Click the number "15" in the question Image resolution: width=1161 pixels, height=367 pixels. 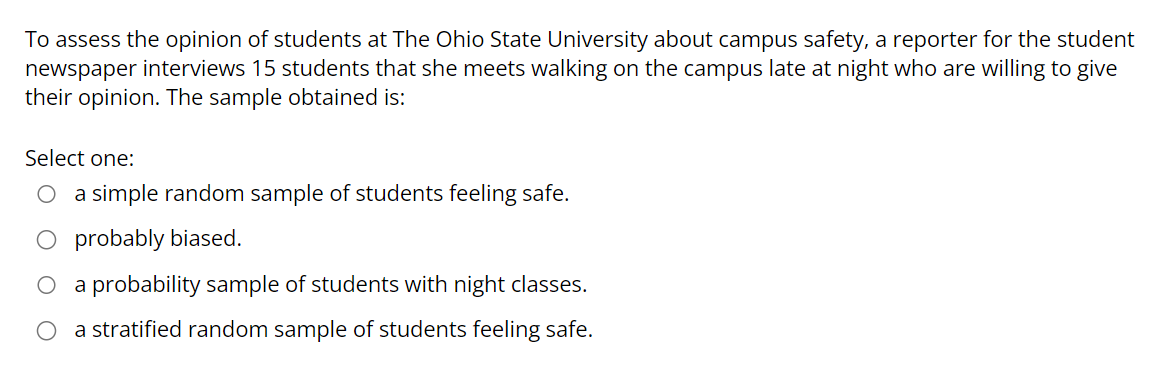(264, 69)
